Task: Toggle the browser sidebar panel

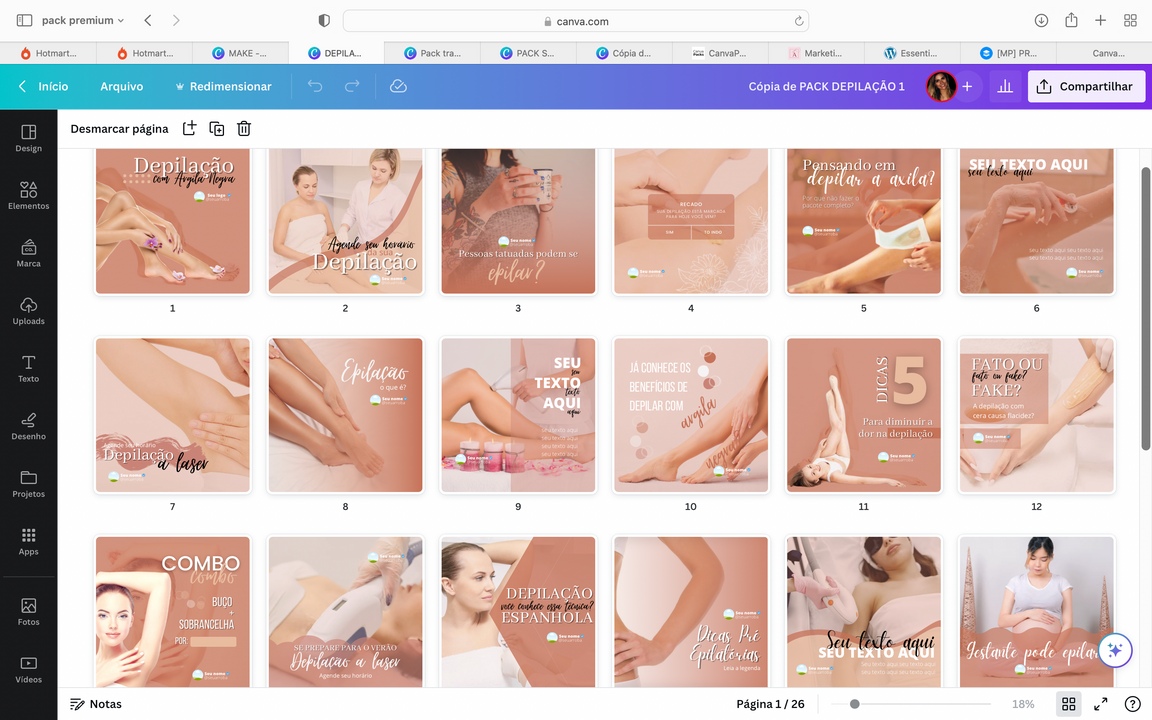Action: coord(24,21)
